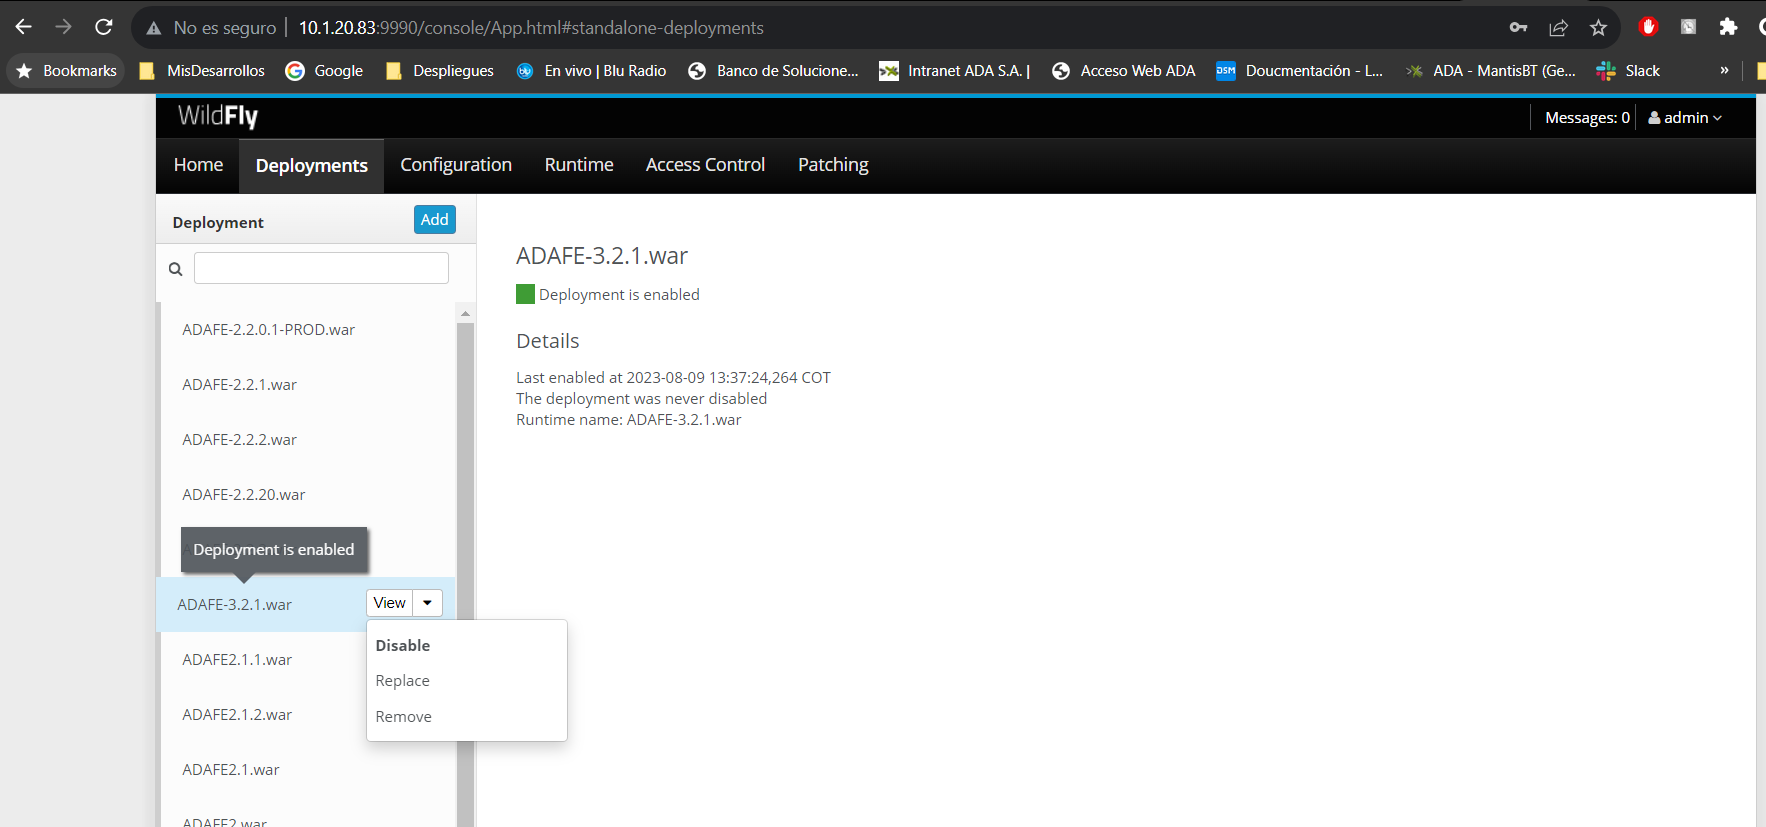1766x827 pixels.
Task: Click the deployment filter text field
Action: [321, 268]
